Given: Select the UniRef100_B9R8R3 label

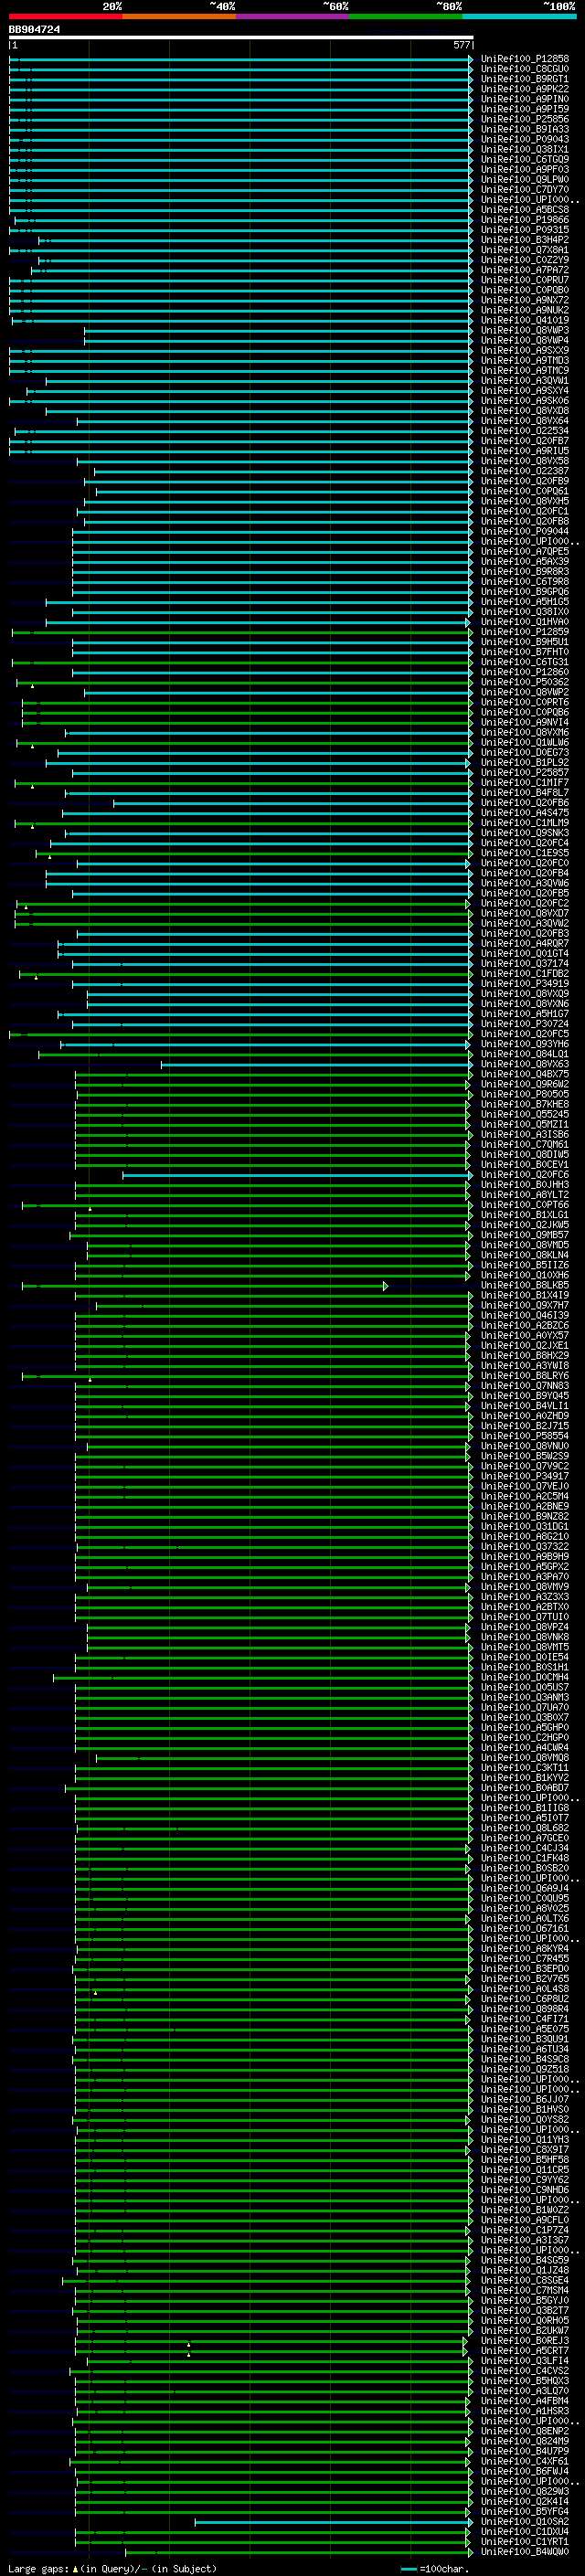Looking at the screenshot, I should [x=525, y=572].
